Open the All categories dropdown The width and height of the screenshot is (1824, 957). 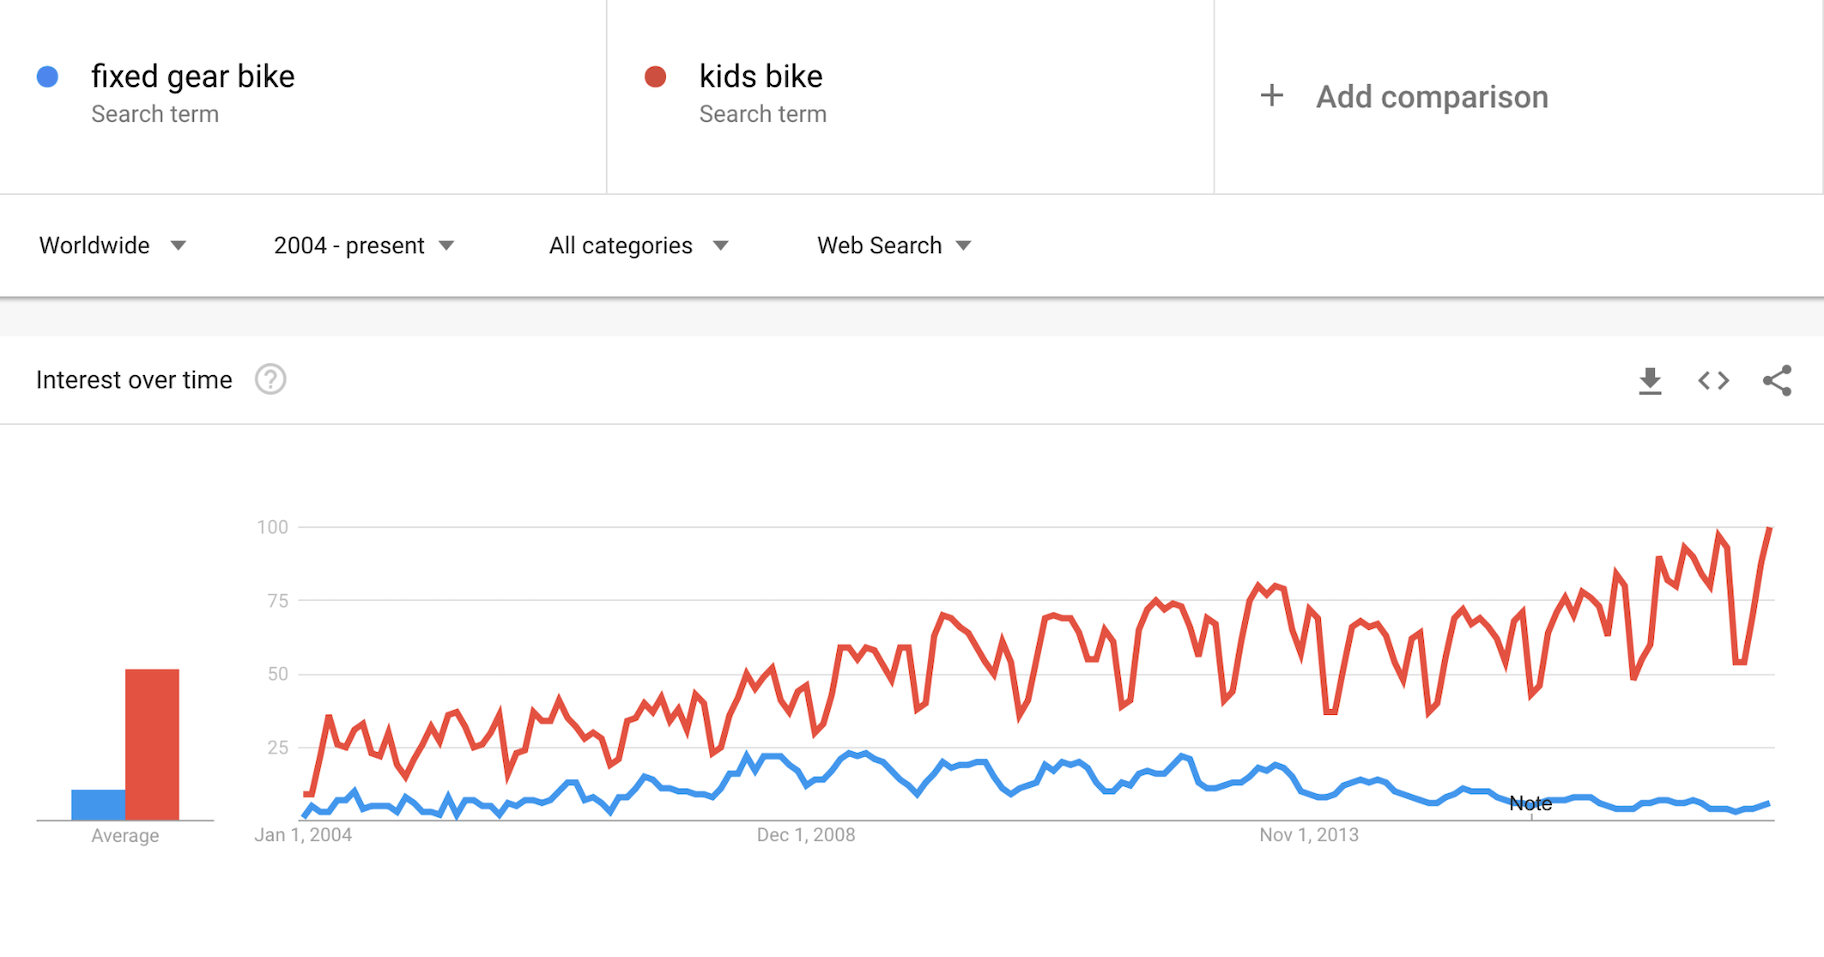point(638,246)
